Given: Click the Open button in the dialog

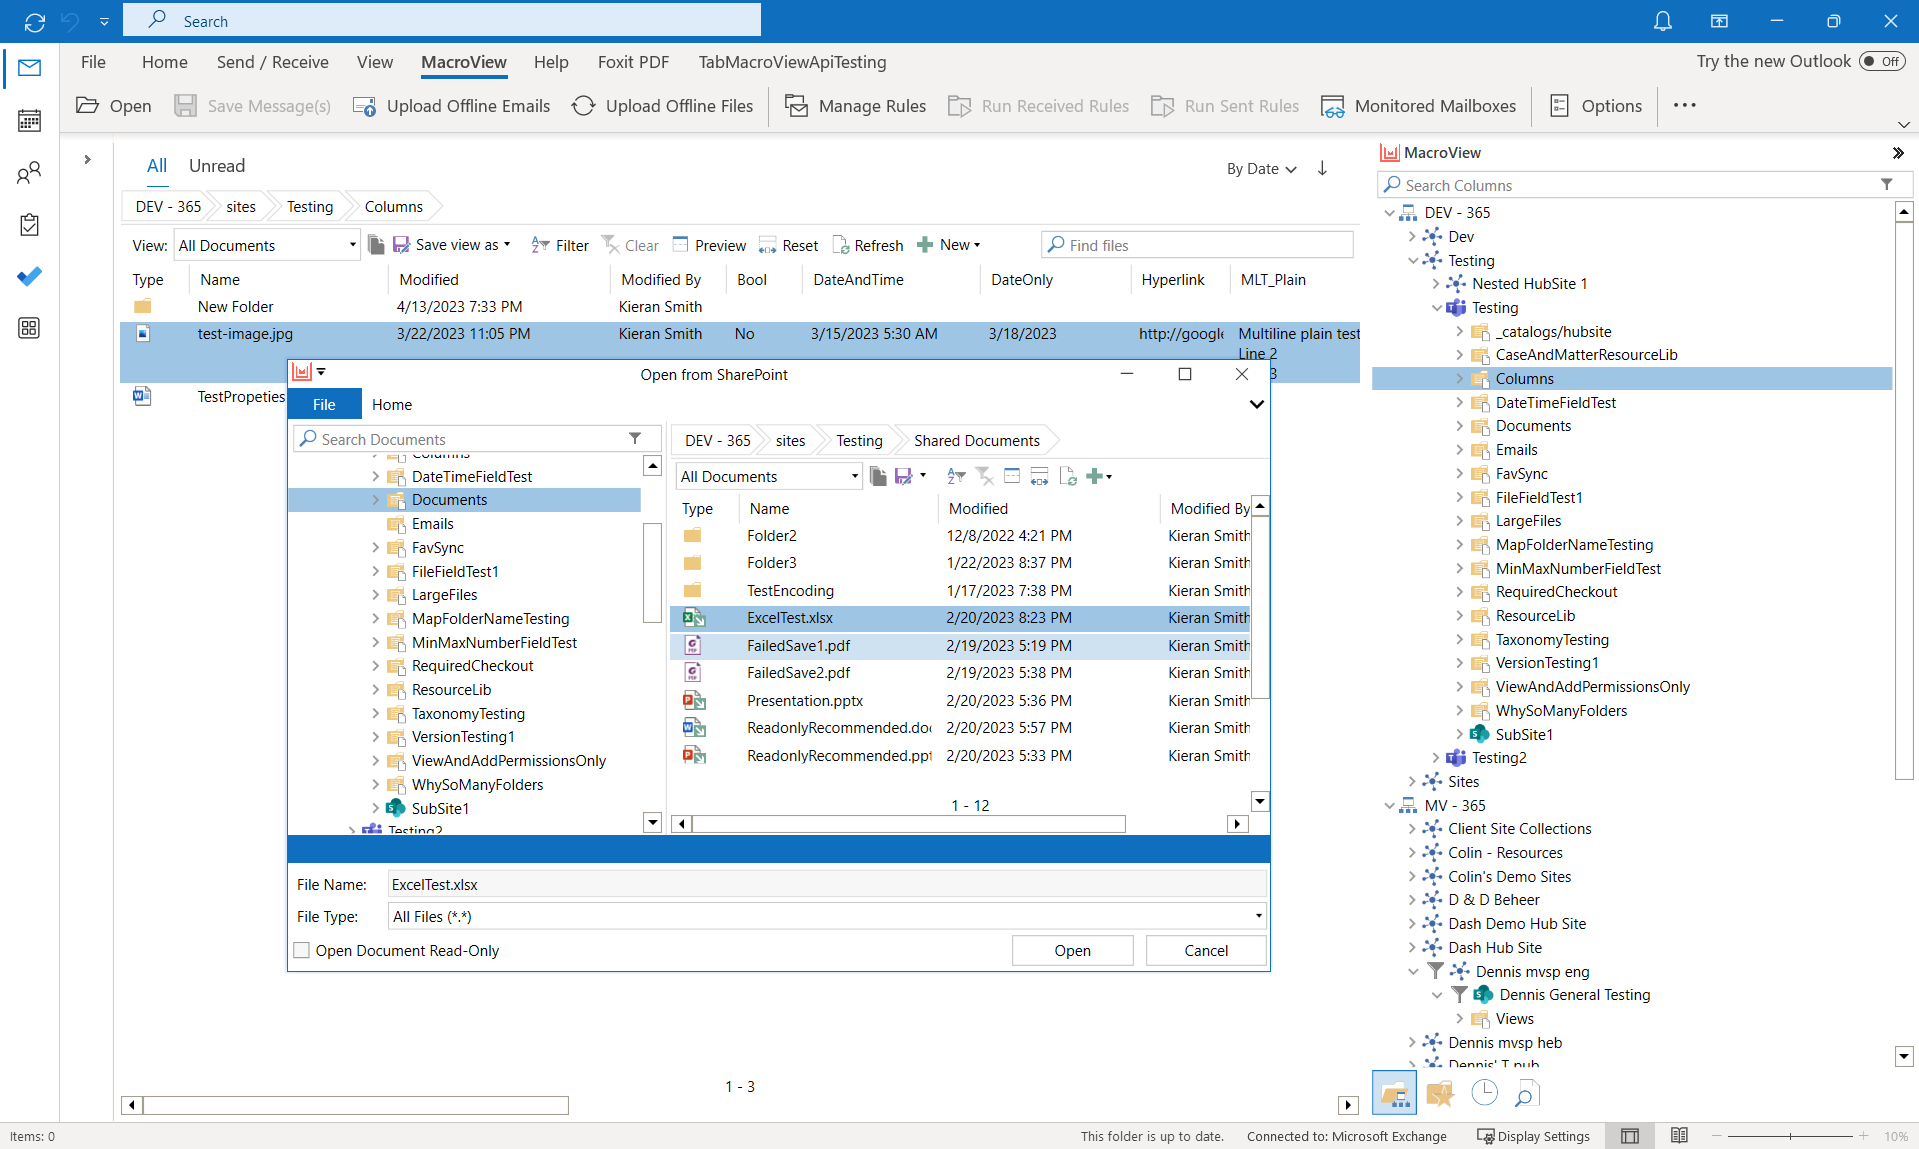Looking at the screenshot, I should [x=1072, y=950].
